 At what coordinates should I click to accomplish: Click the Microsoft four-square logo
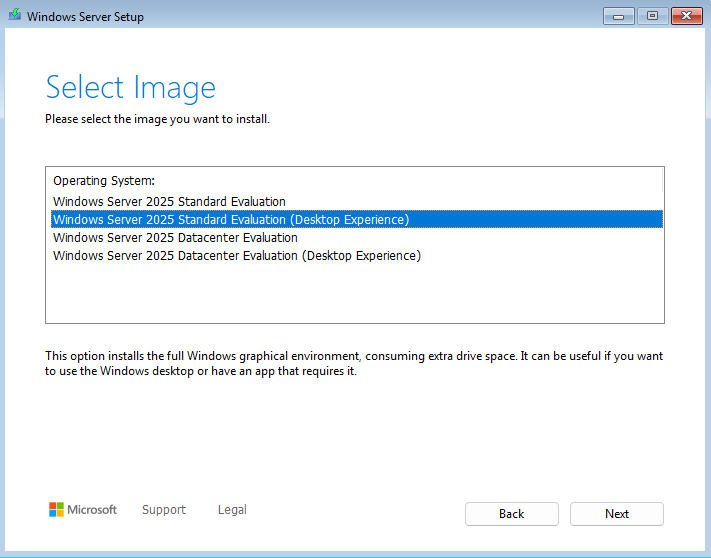tap(56, 510)
